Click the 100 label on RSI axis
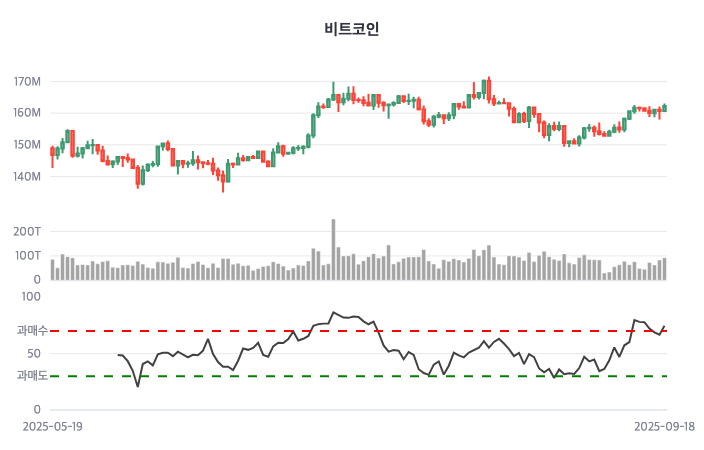704x450 pixels. 30,297
